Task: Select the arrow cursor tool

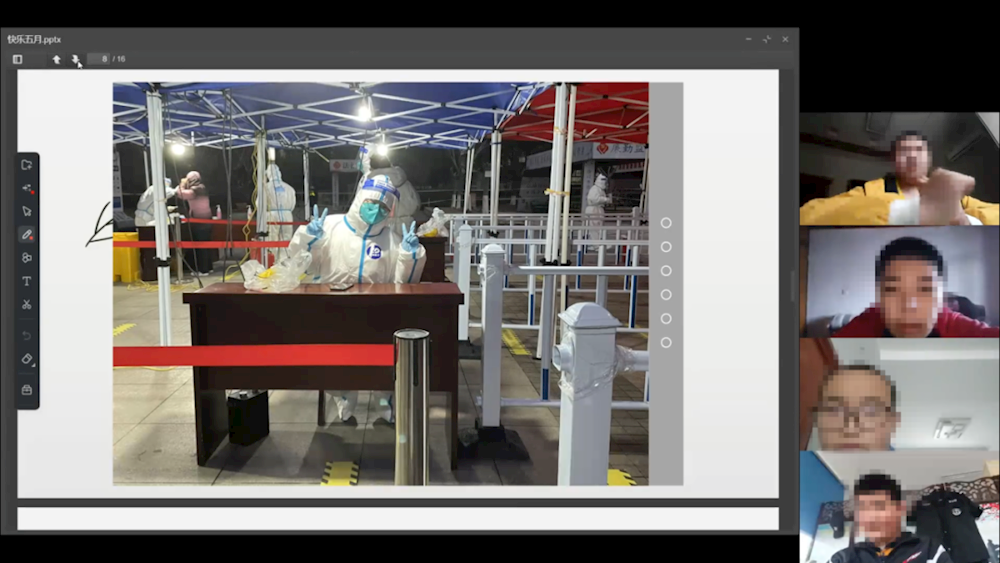Action: click(27, 211)
